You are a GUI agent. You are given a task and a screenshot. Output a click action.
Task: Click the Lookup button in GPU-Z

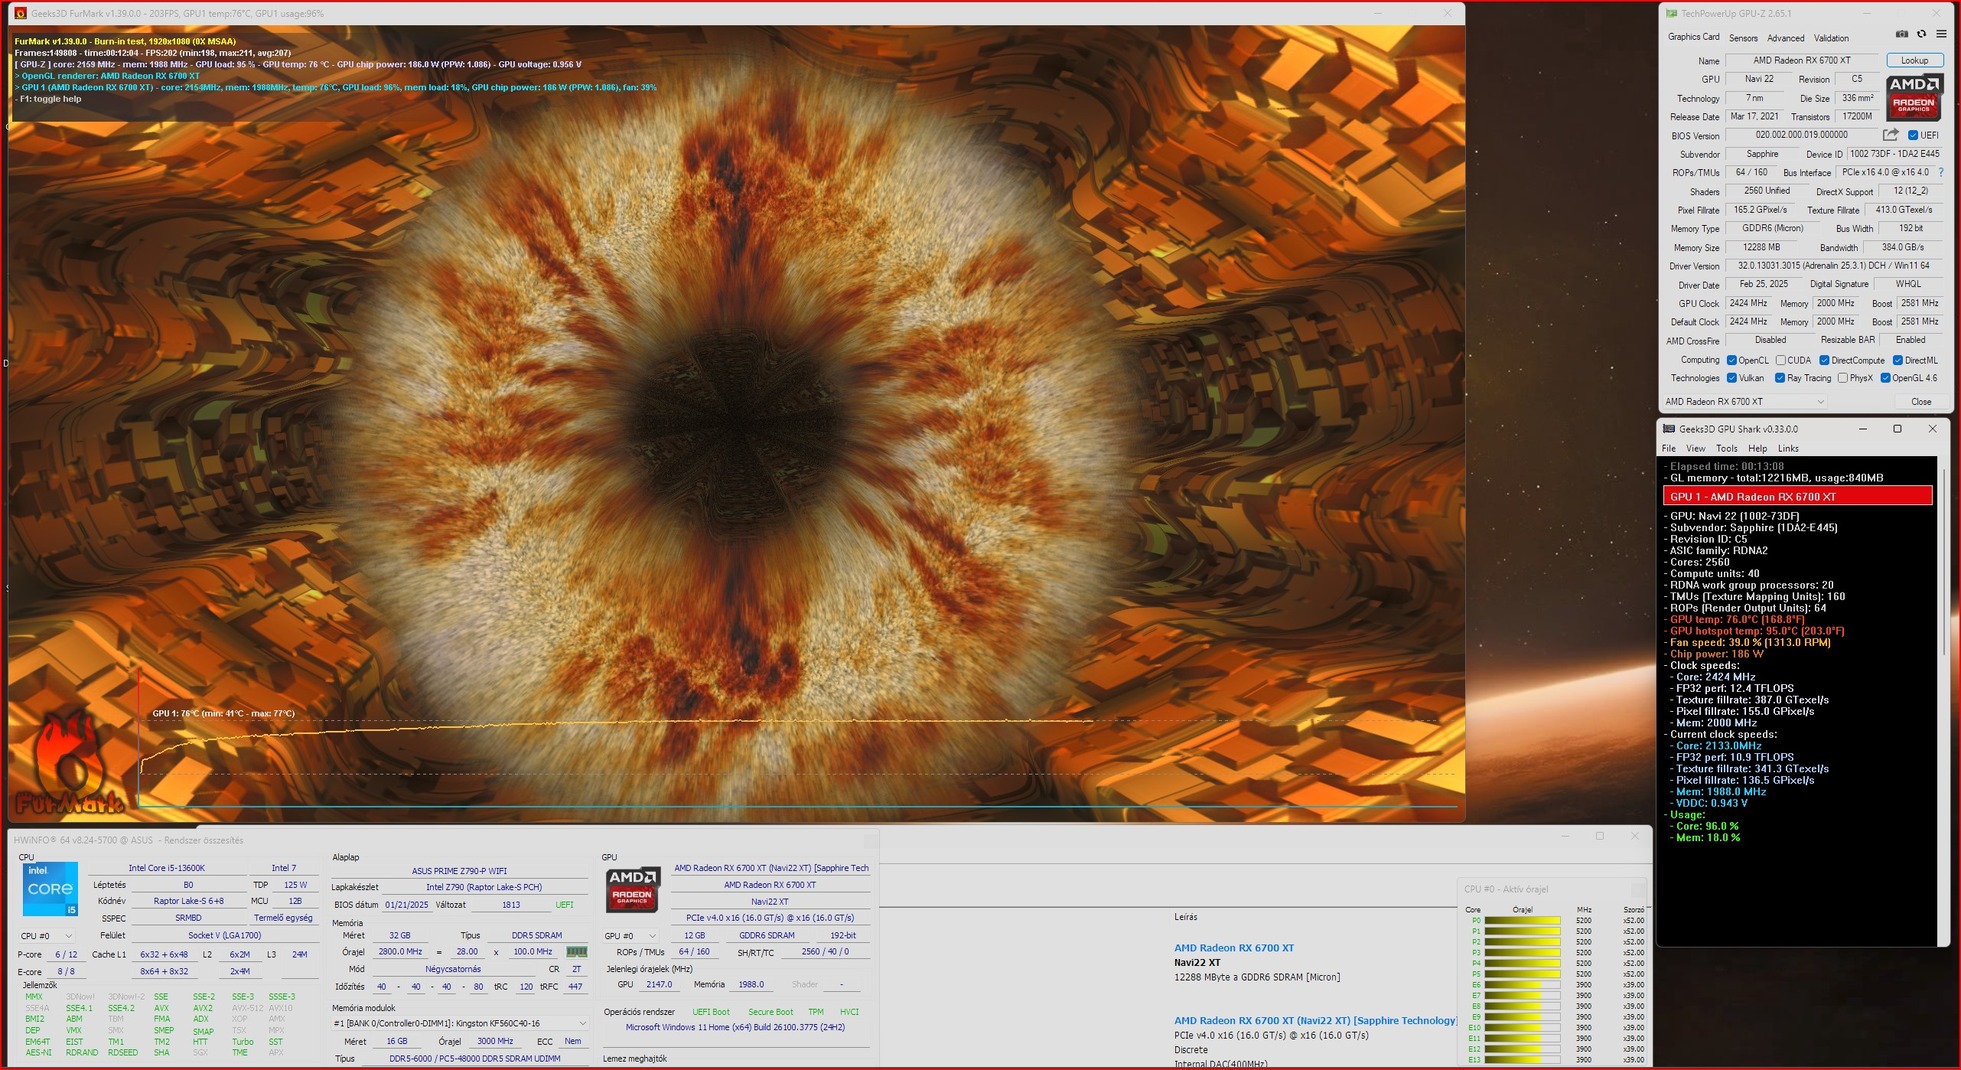pyautogui.click(x=1914, y=61)
